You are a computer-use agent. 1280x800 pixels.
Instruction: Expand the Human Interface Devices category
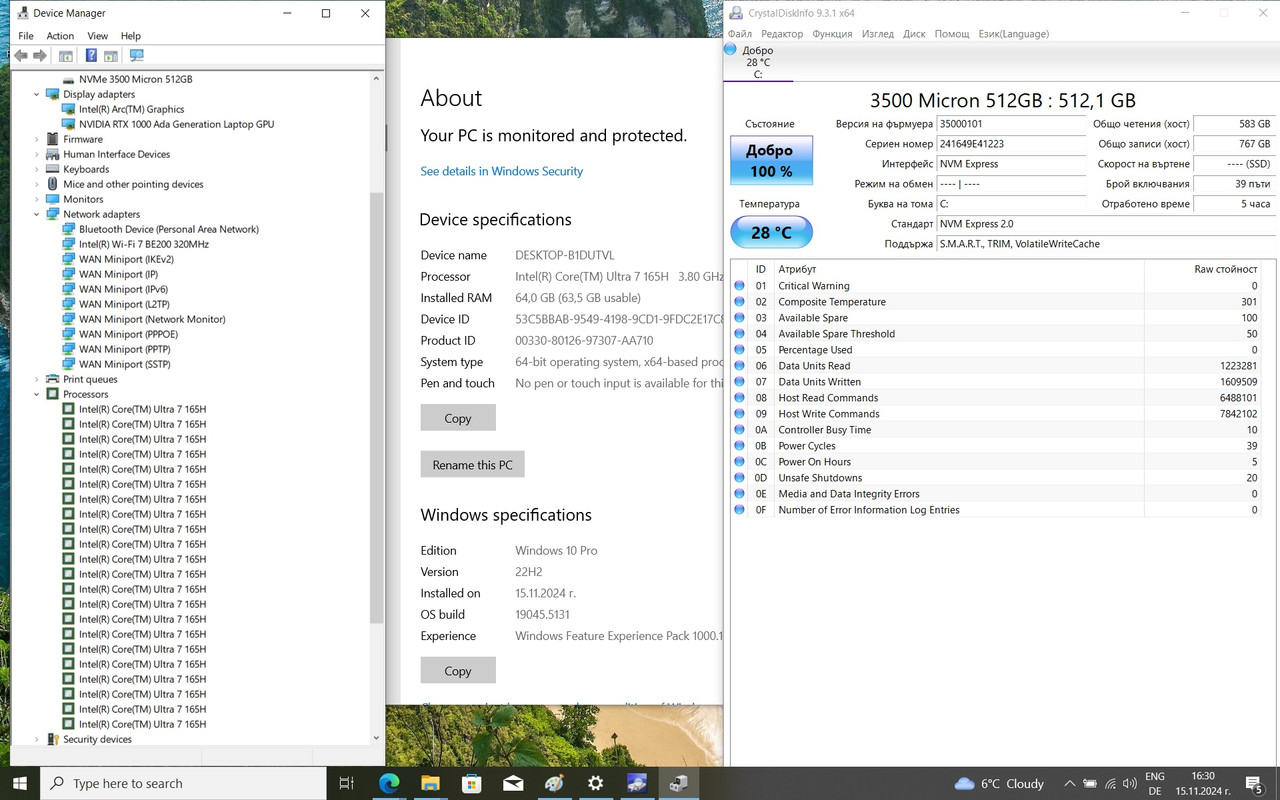coord(37,154)
